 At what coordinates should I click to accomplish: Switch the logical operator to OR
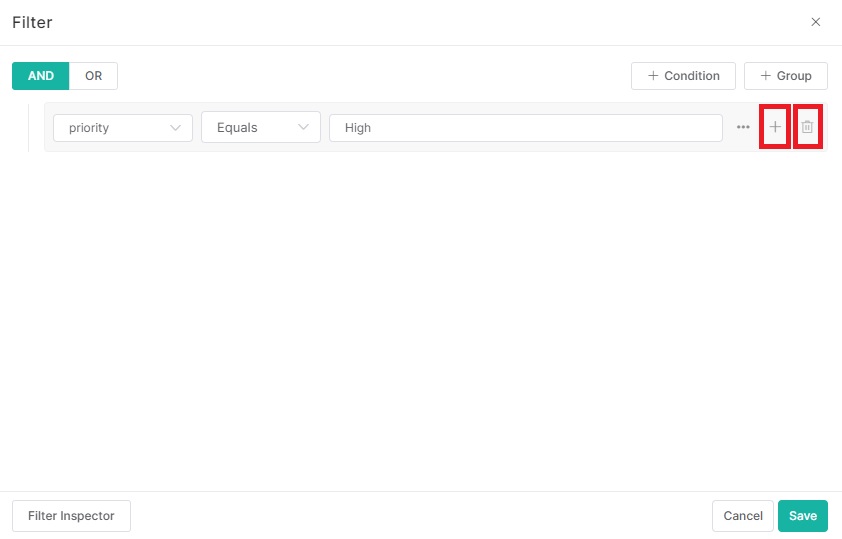click(x=93, y=76)
